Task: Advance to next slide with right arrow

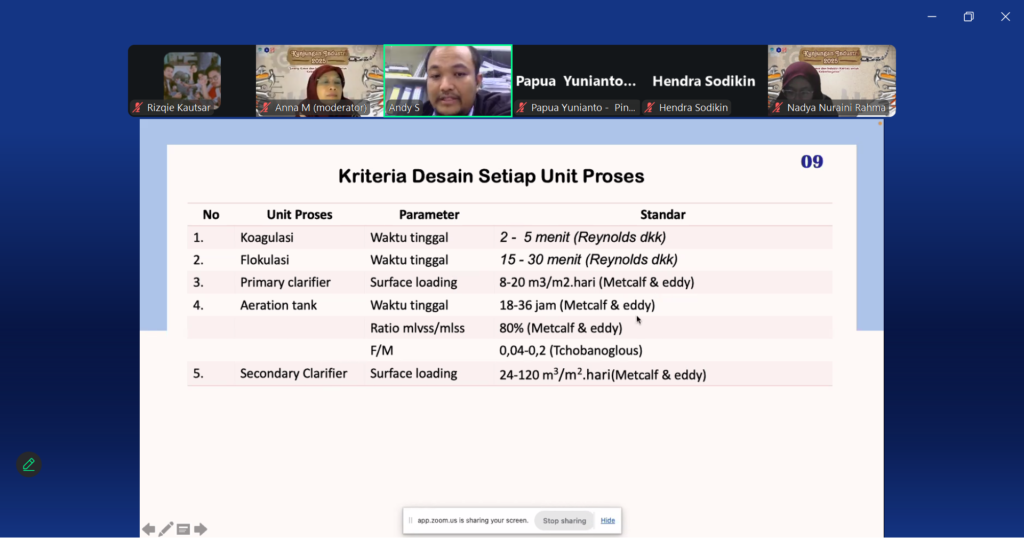Action: [x=200, y=529]
